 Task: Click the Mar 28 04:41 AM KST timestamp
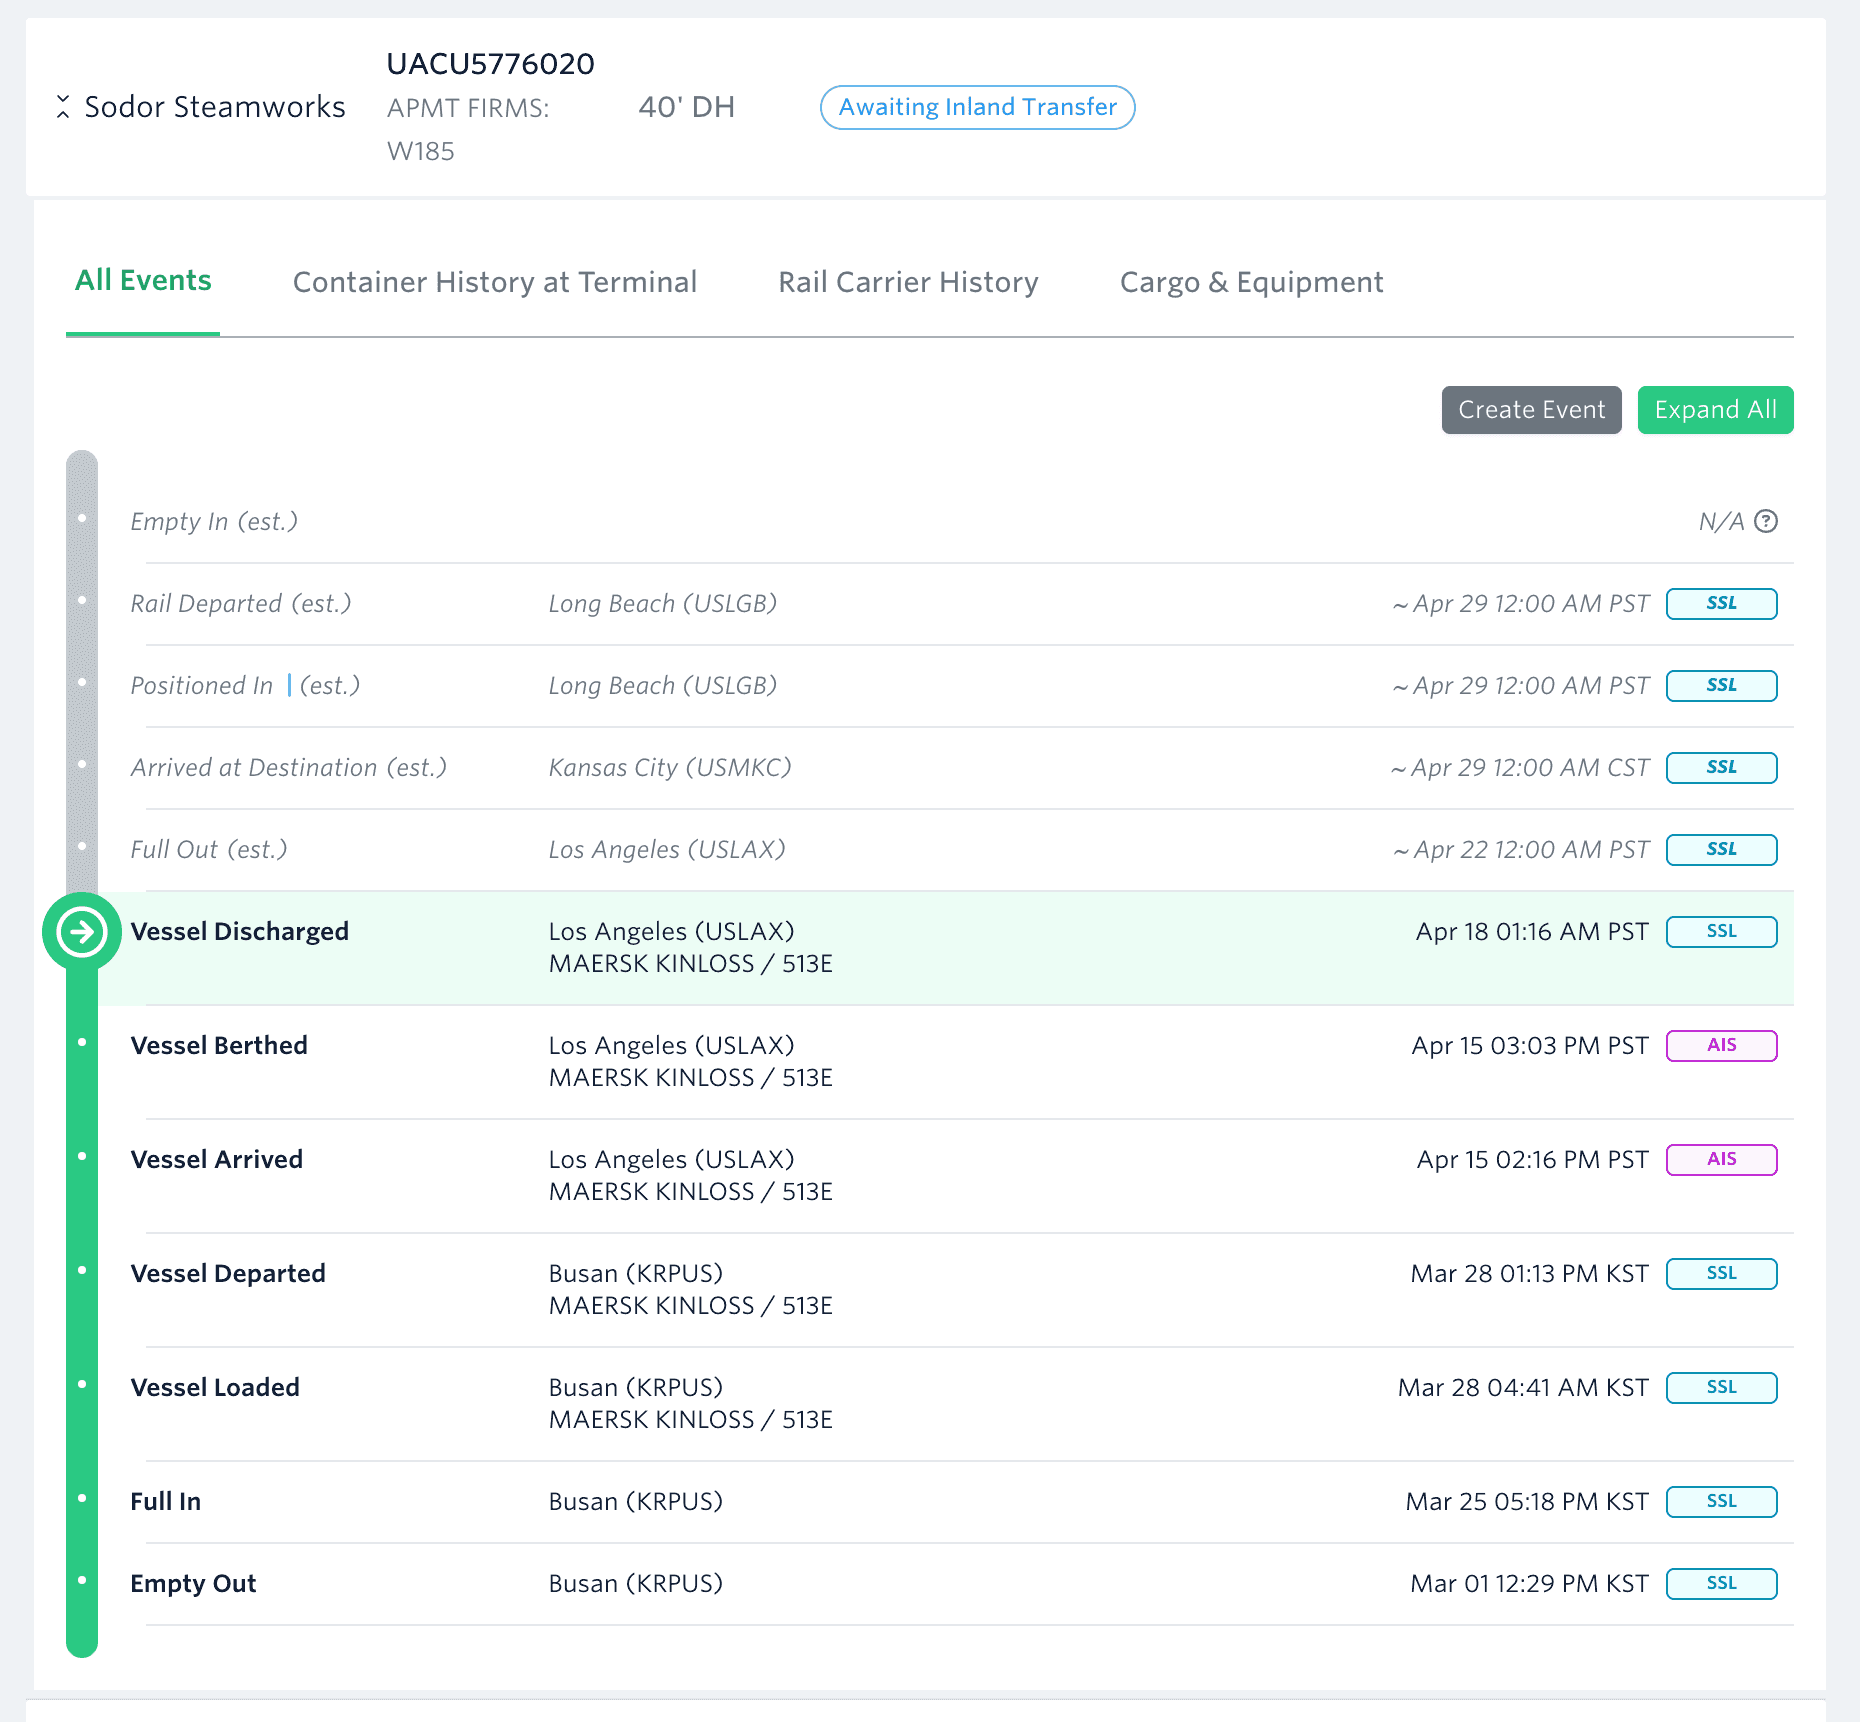[x=1523, y=1388]
